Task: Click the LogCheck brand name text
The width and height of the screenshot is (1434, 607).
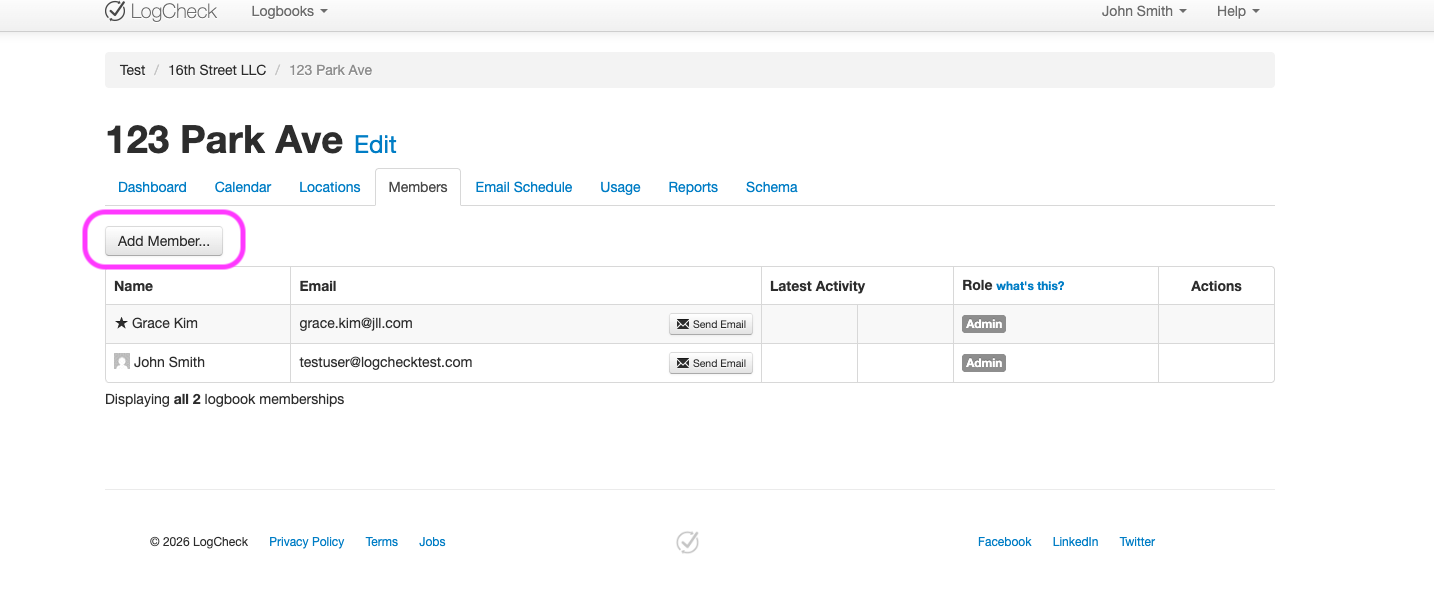Action: click(175, 11)
